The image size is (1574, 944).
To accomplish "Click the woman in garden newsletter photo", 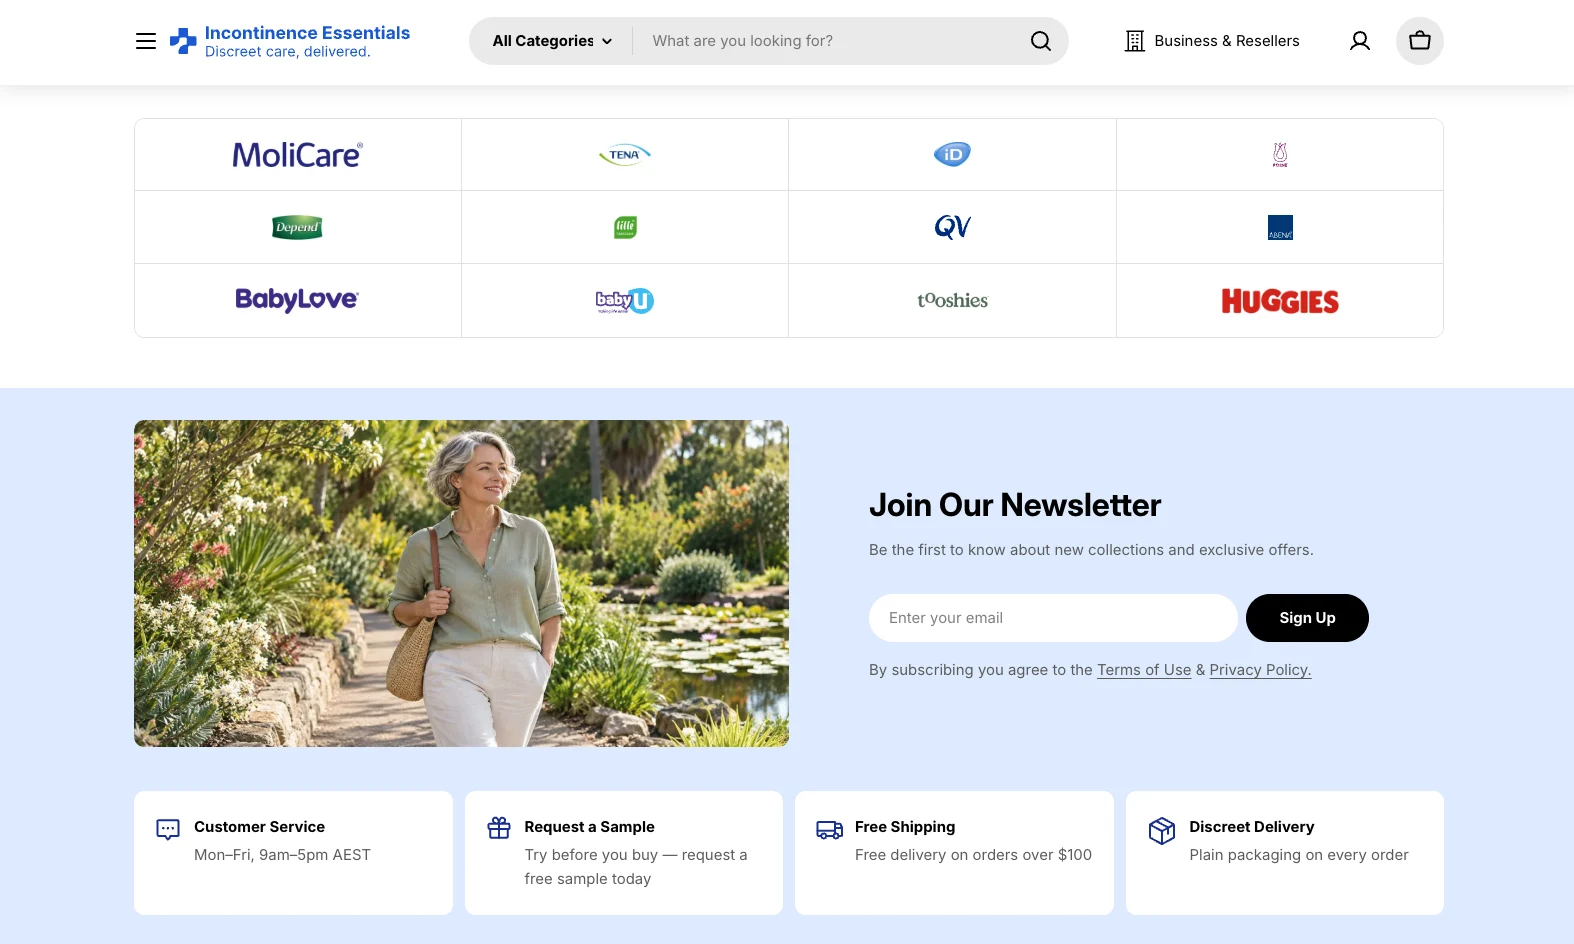I will click(x=461, y=583).
